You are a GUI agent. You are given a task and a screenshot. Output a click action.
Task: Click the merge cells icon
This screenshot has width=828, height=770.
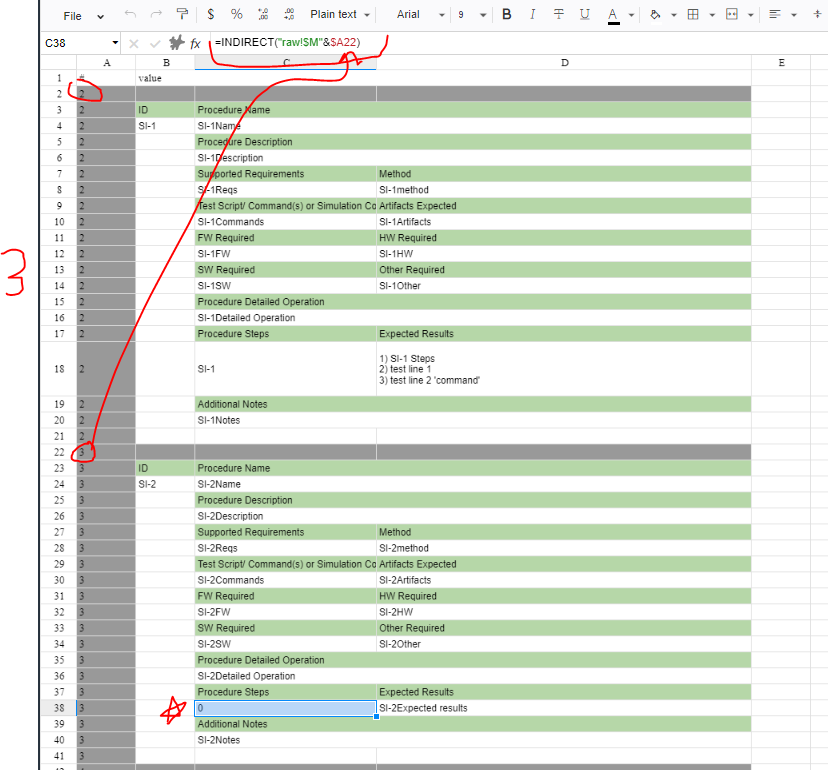(732, 15)
